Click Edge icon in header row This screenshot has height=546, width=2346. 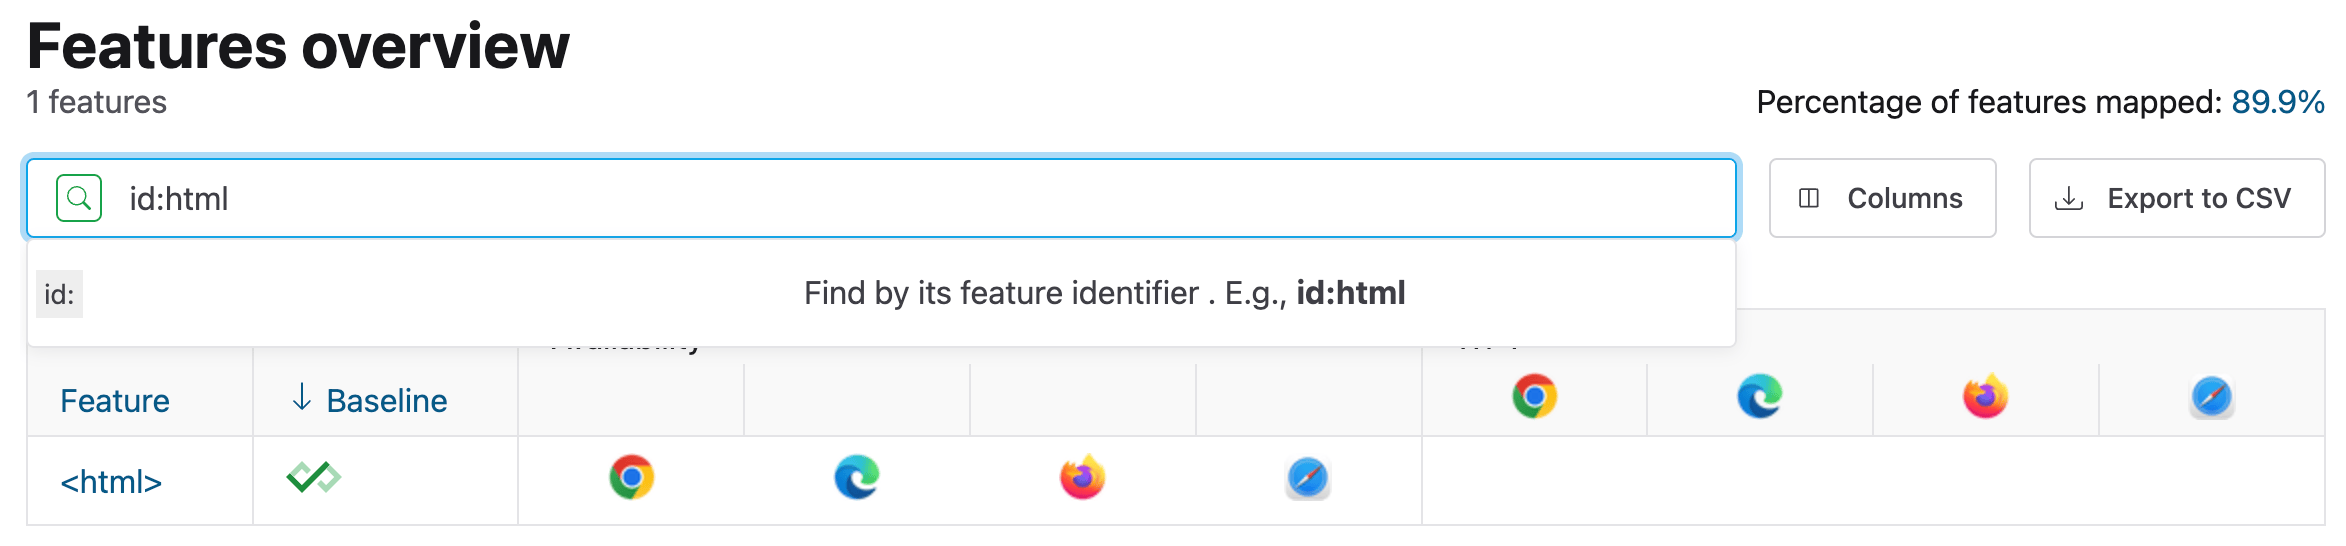click(x=1760, y=397)
